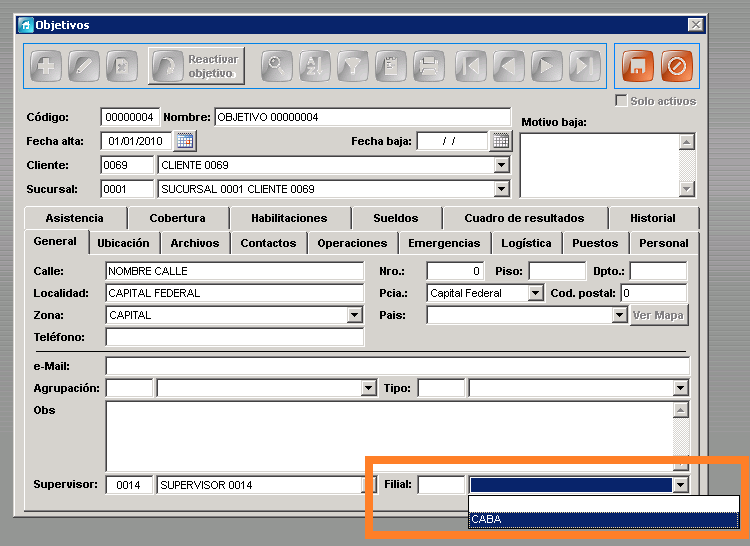Open the Ubicación tab
The image size is (750, 546).
tap(123, 243)
